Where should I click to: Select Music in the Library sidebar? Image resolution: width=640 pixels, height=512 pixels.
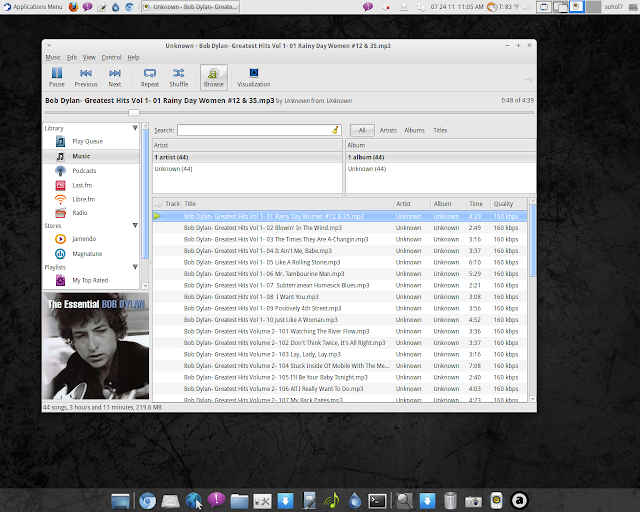point(91,156)
